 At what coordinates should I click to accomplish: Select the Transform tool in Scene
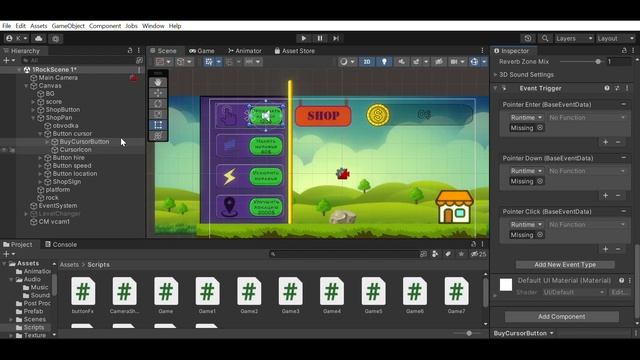click(x=158, y=136)
